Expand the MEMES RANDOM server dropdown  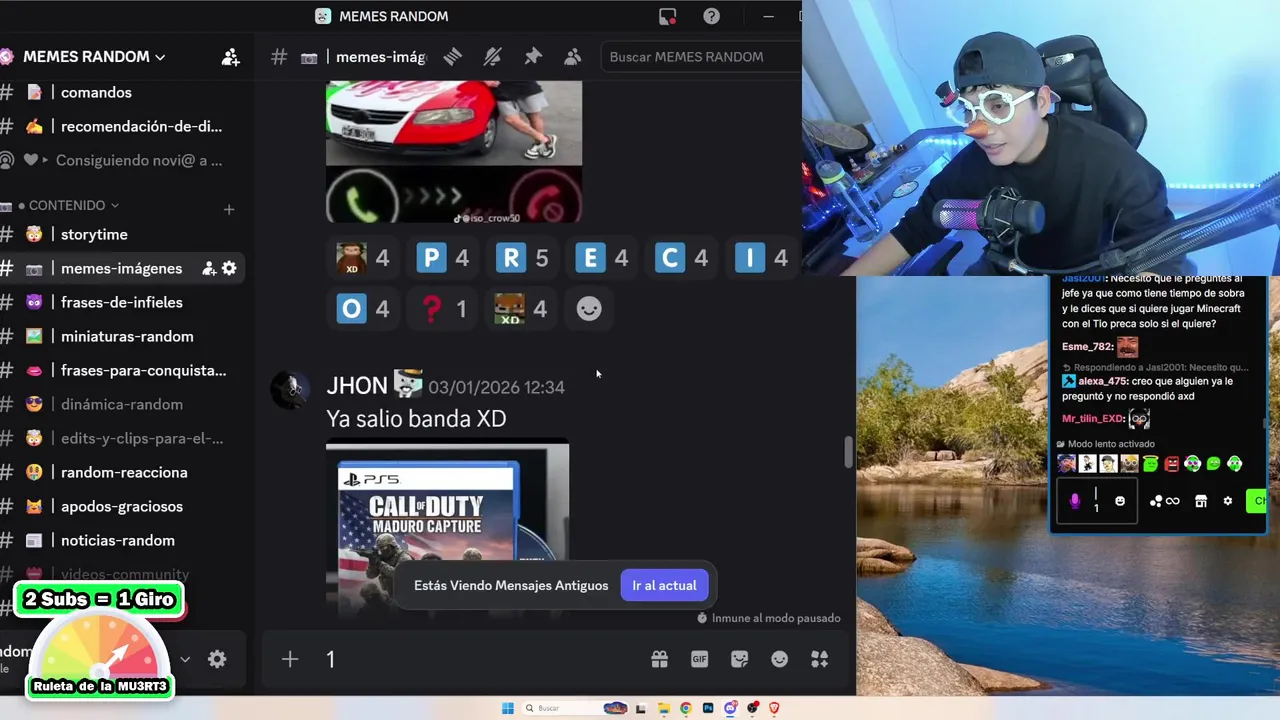(x=94, y=57)
